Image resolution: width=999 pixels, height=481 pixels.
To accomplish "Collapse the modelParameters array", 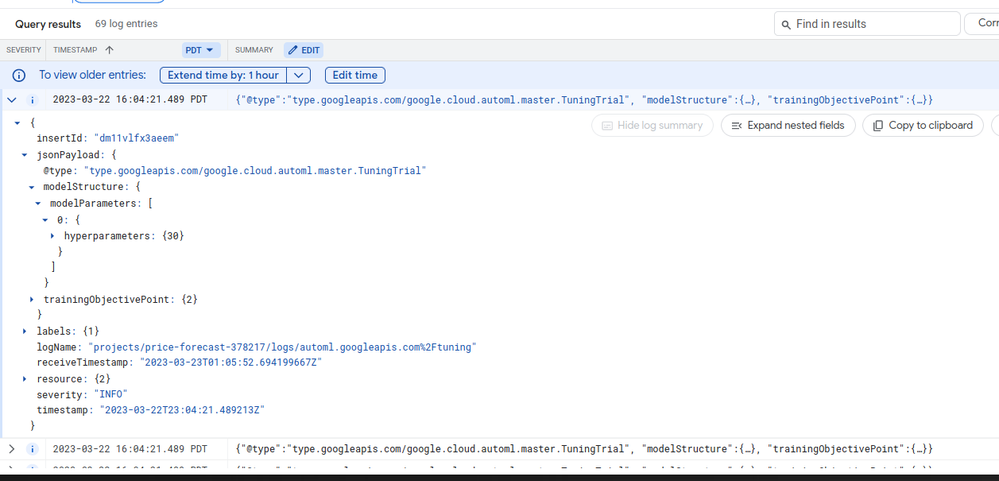I will [38, 203].
